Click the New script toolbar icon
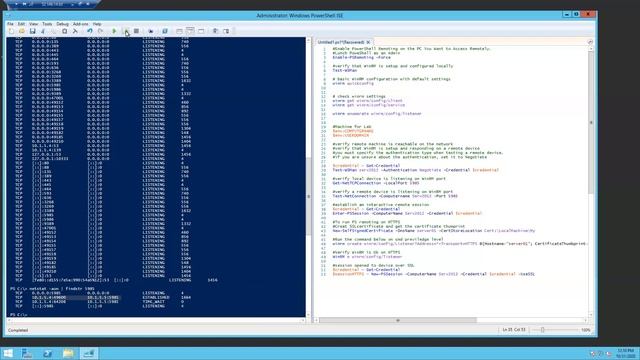 pos(11,31)
